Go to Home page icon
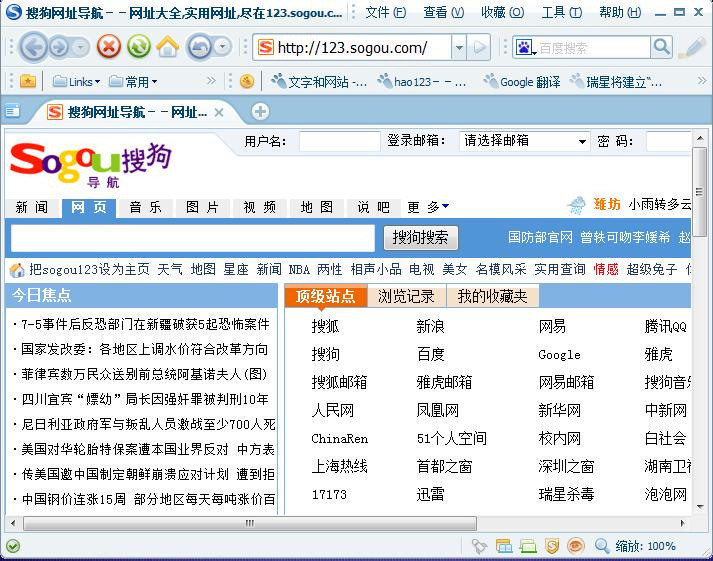 point(168,46)
